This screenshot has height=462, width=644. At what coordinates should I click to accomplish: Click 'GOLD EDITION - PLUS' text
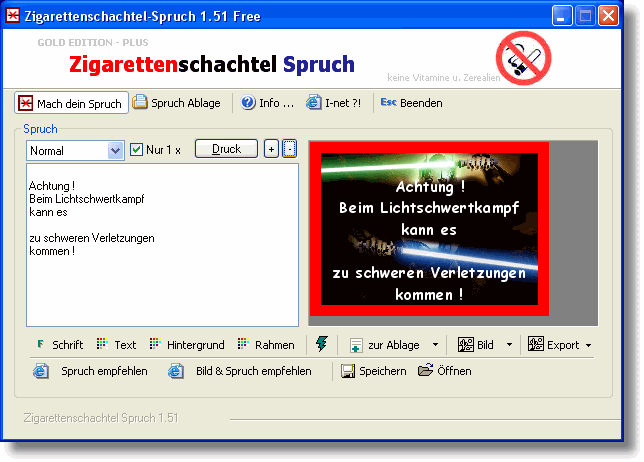point(93,43)
